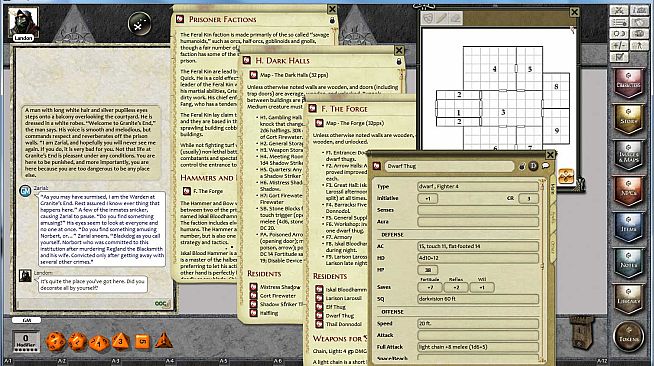Open the Halfling resident link
Viewport: 654px width, 366px height.
pyautogui.click(x=269, y=313)
